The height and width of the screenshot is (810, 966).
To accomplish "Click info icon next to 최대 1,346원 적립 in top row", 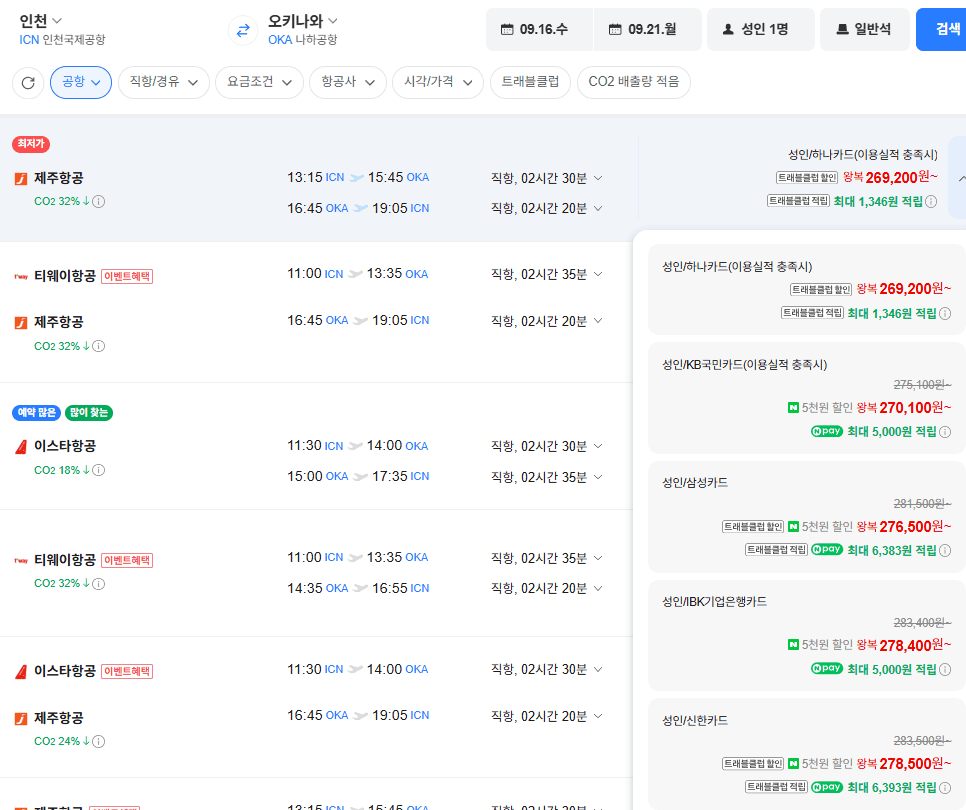I will click(932, 201).
